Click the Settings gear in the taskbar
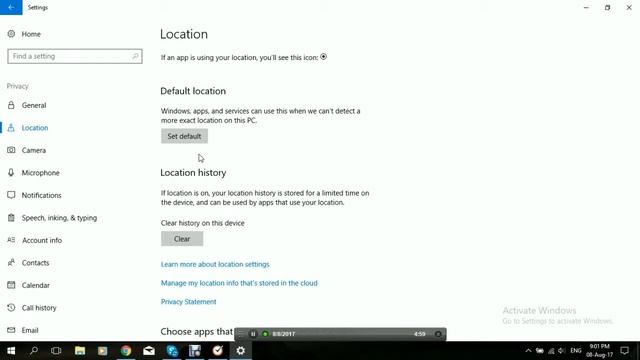 [x=240, y=351]
